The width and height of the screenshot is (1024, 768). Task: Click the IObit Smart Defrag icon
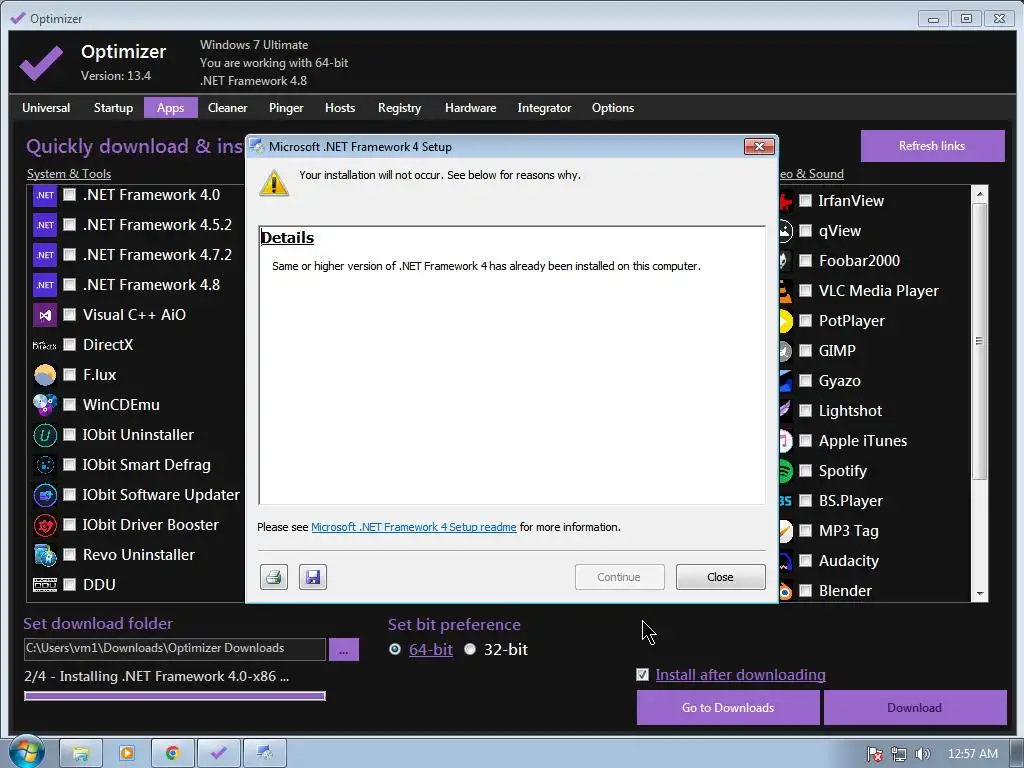point(45,465)
